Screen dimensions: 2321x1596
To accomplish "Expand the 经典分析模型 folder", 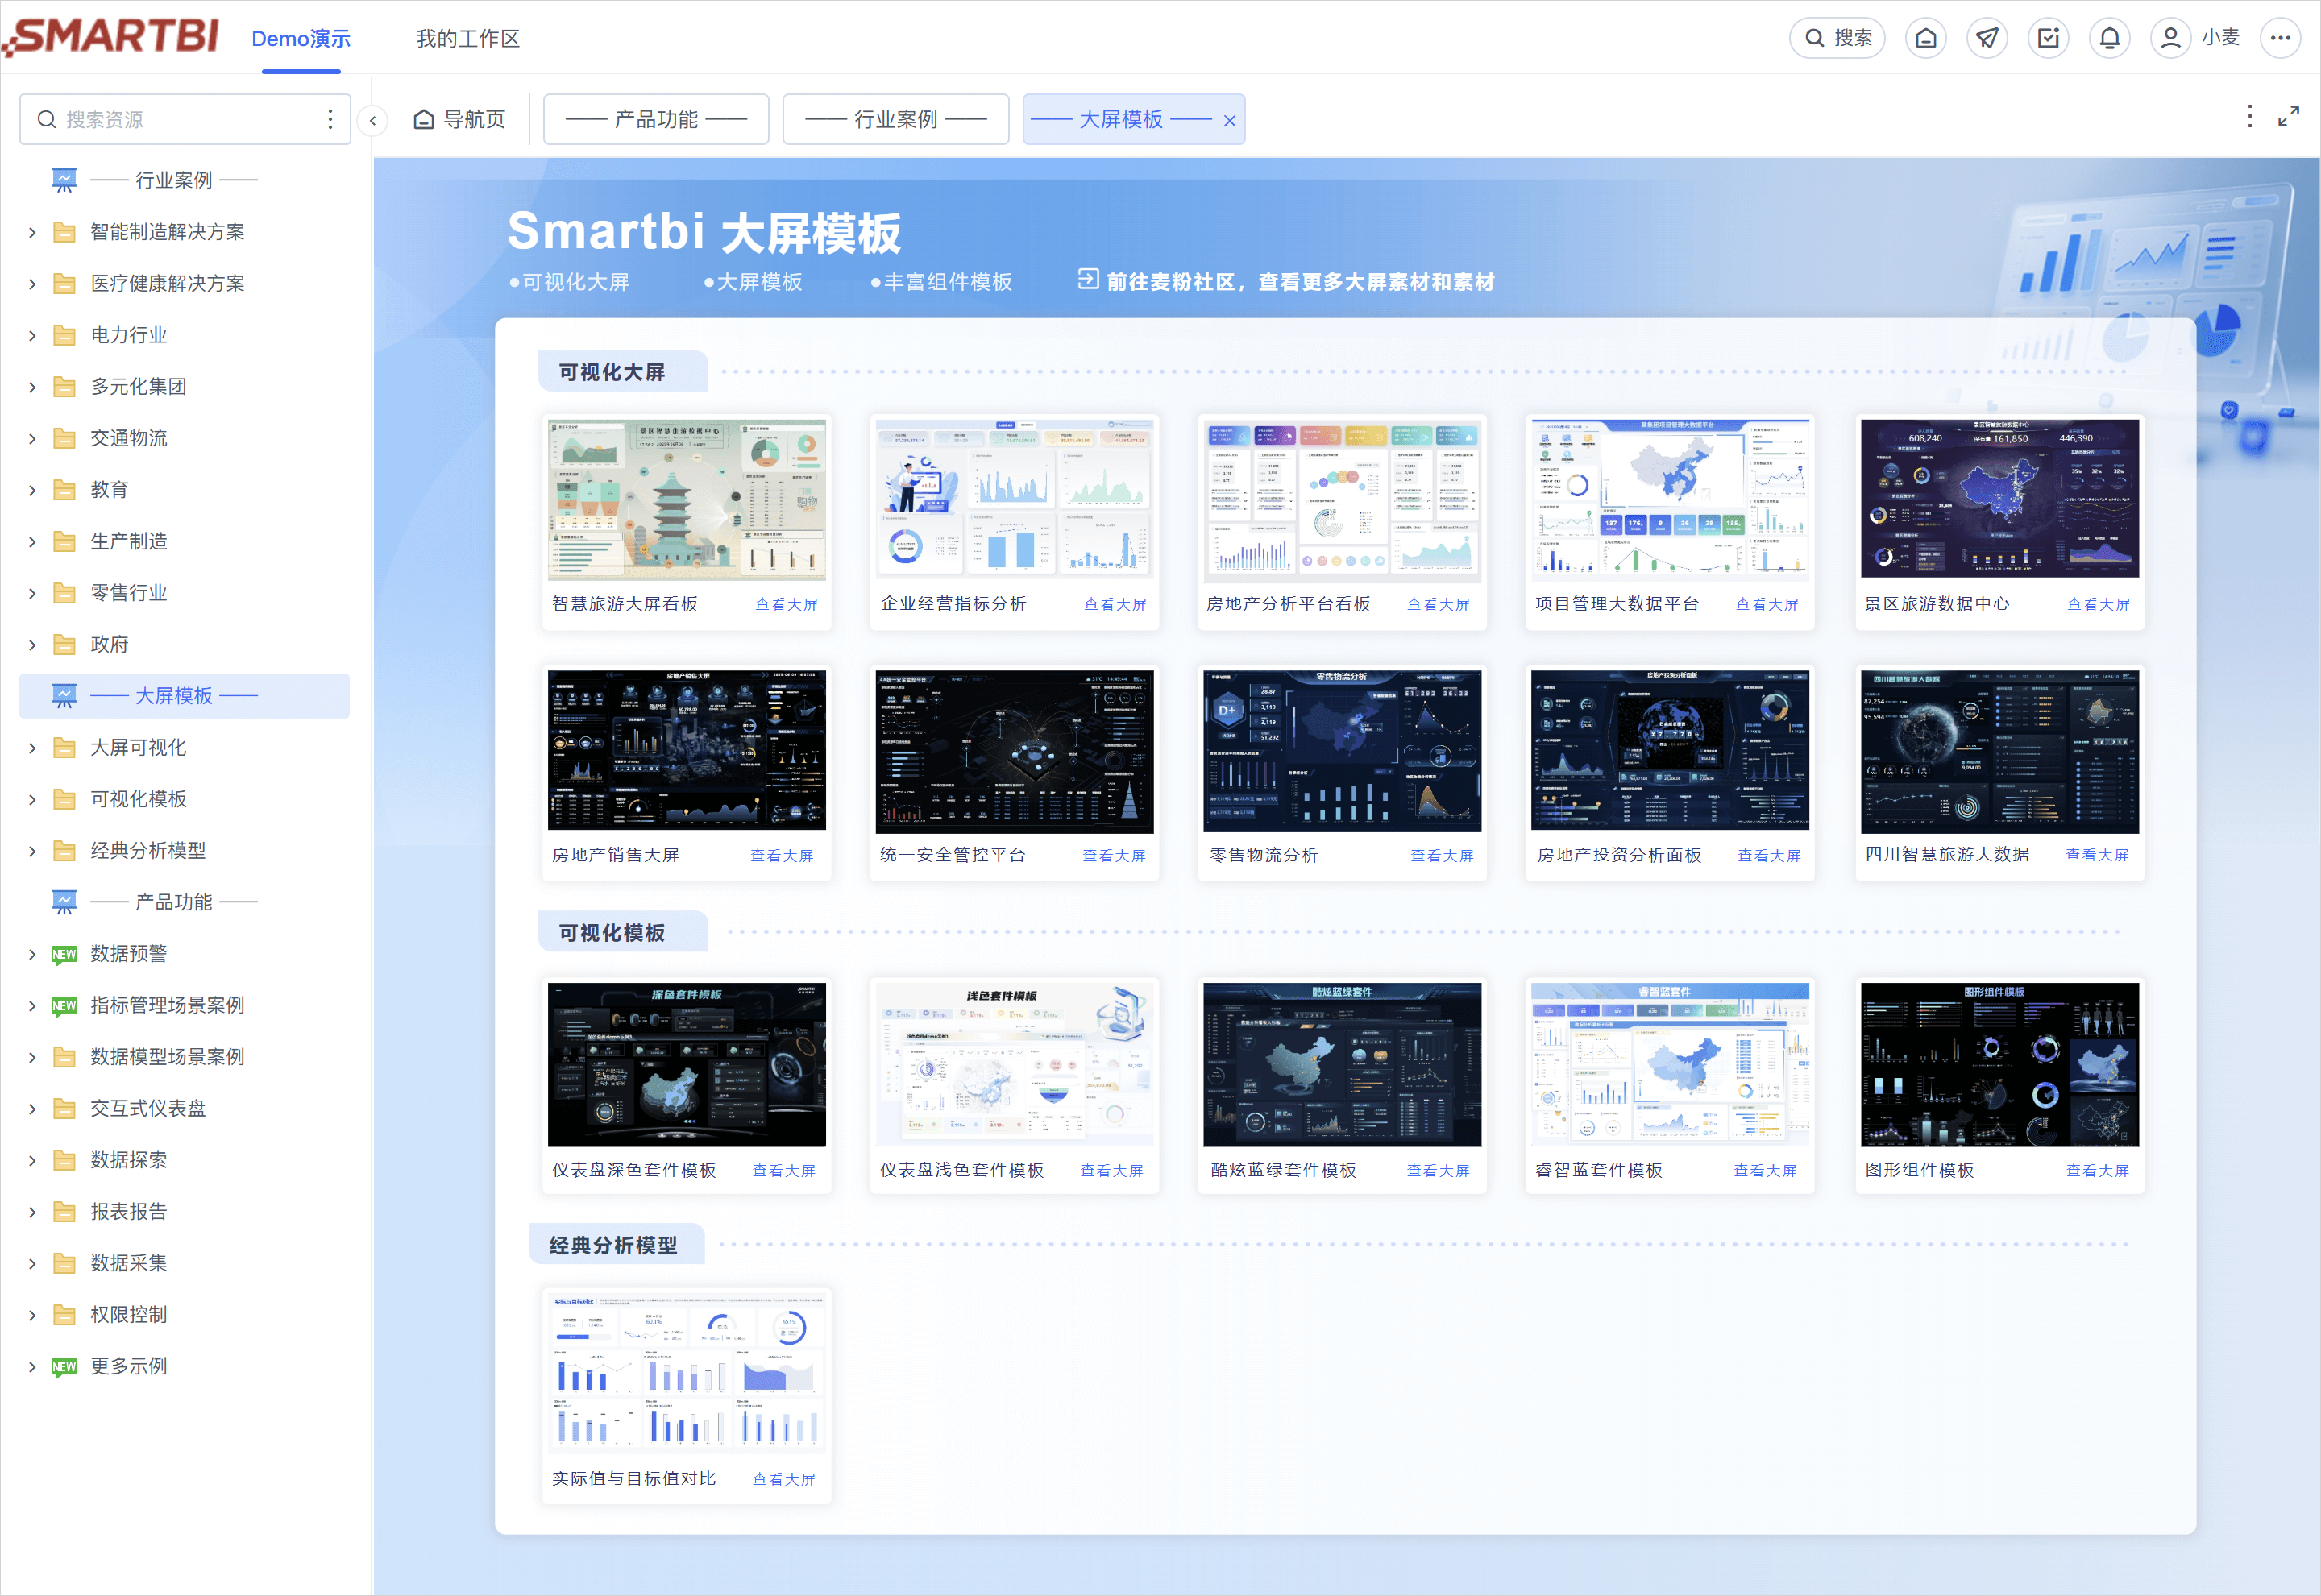I will tap(32, 851).
